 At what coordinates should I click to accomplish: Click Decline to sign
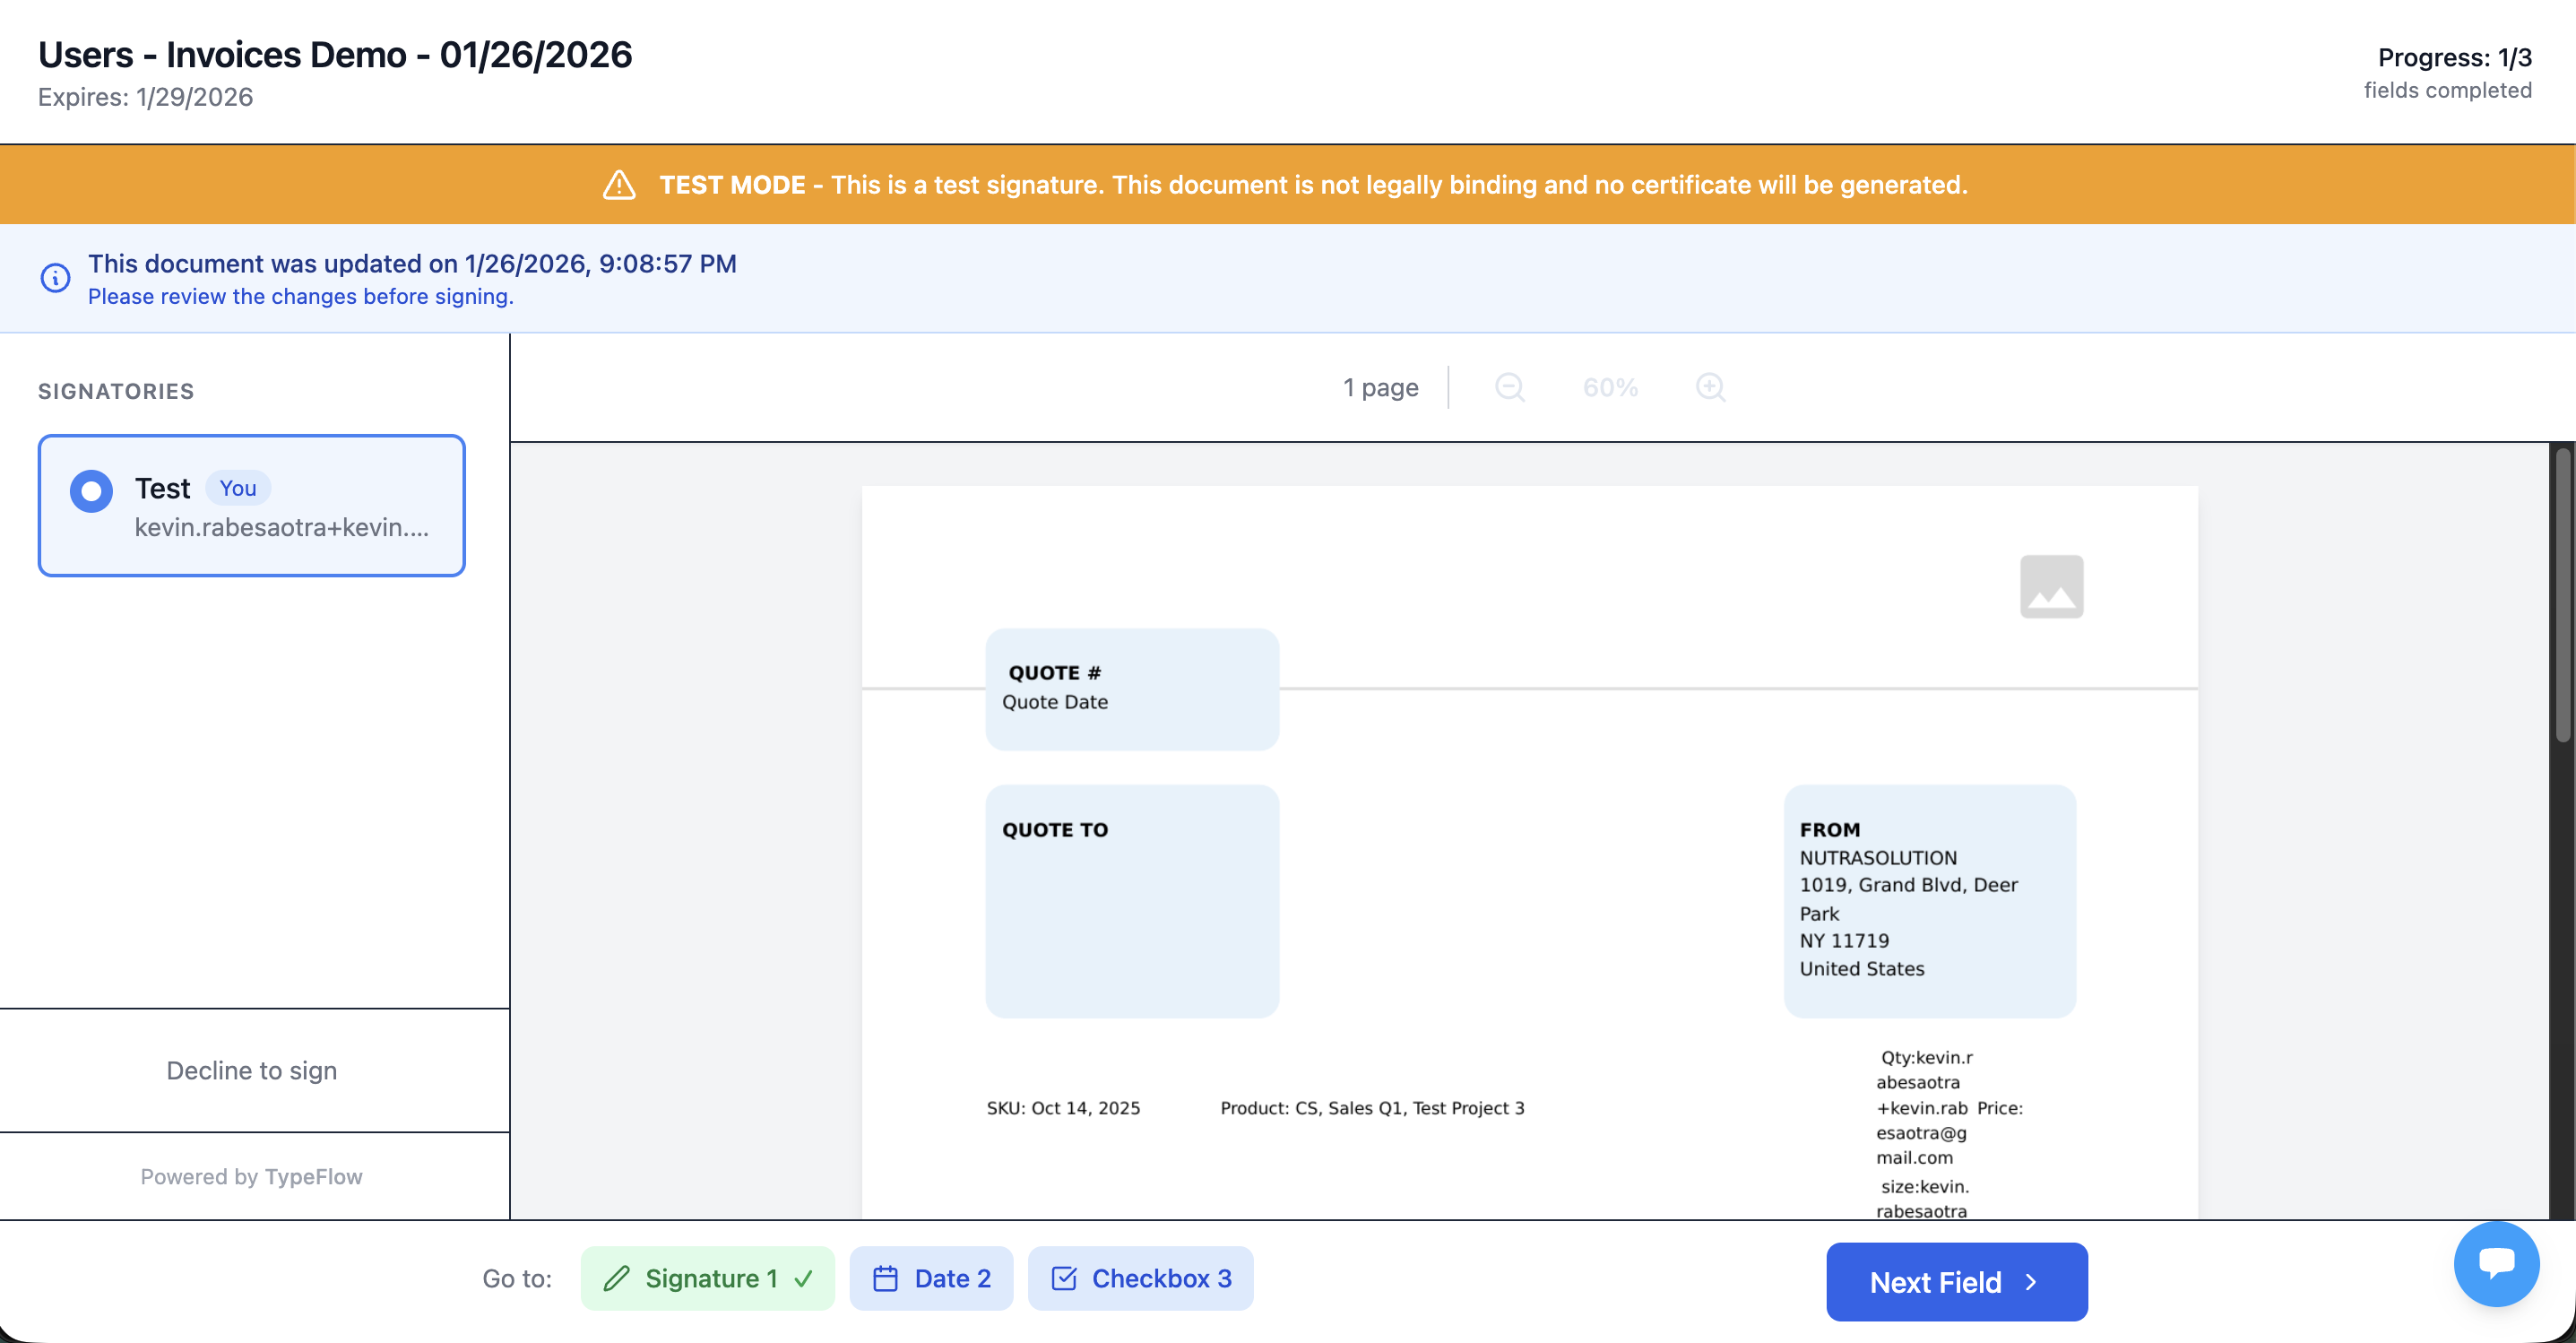[x=252, y=1070]
